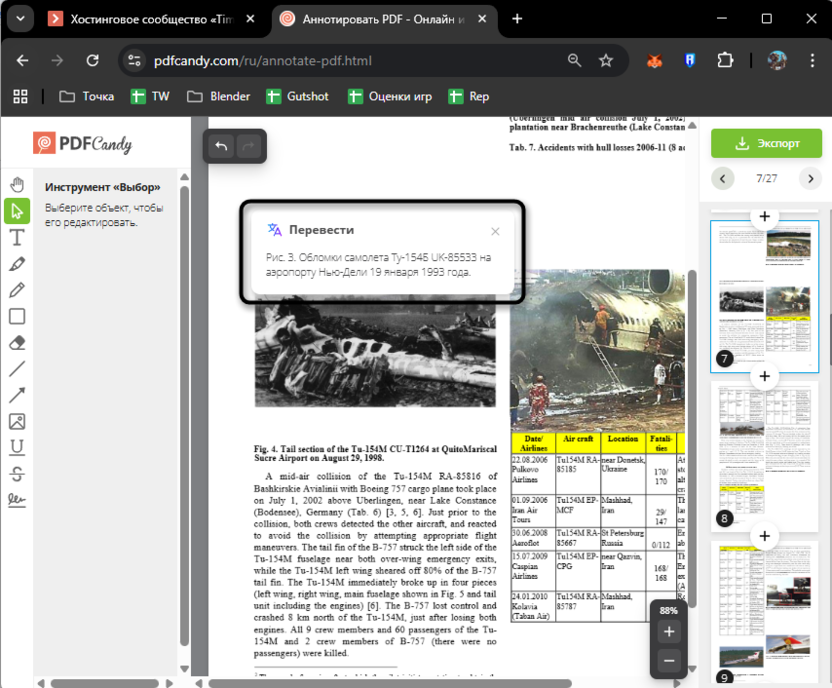Screen dimensions: 832x688
Task: Open the TW bookmarks folder
Action: 150,96
